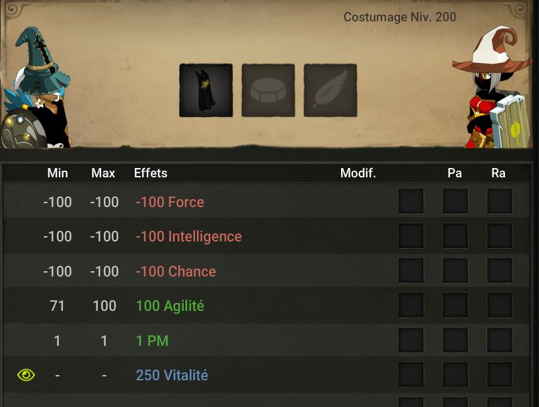Select the -100 Force effect row
Screen dimensions: 539x407
click(267, 201)
